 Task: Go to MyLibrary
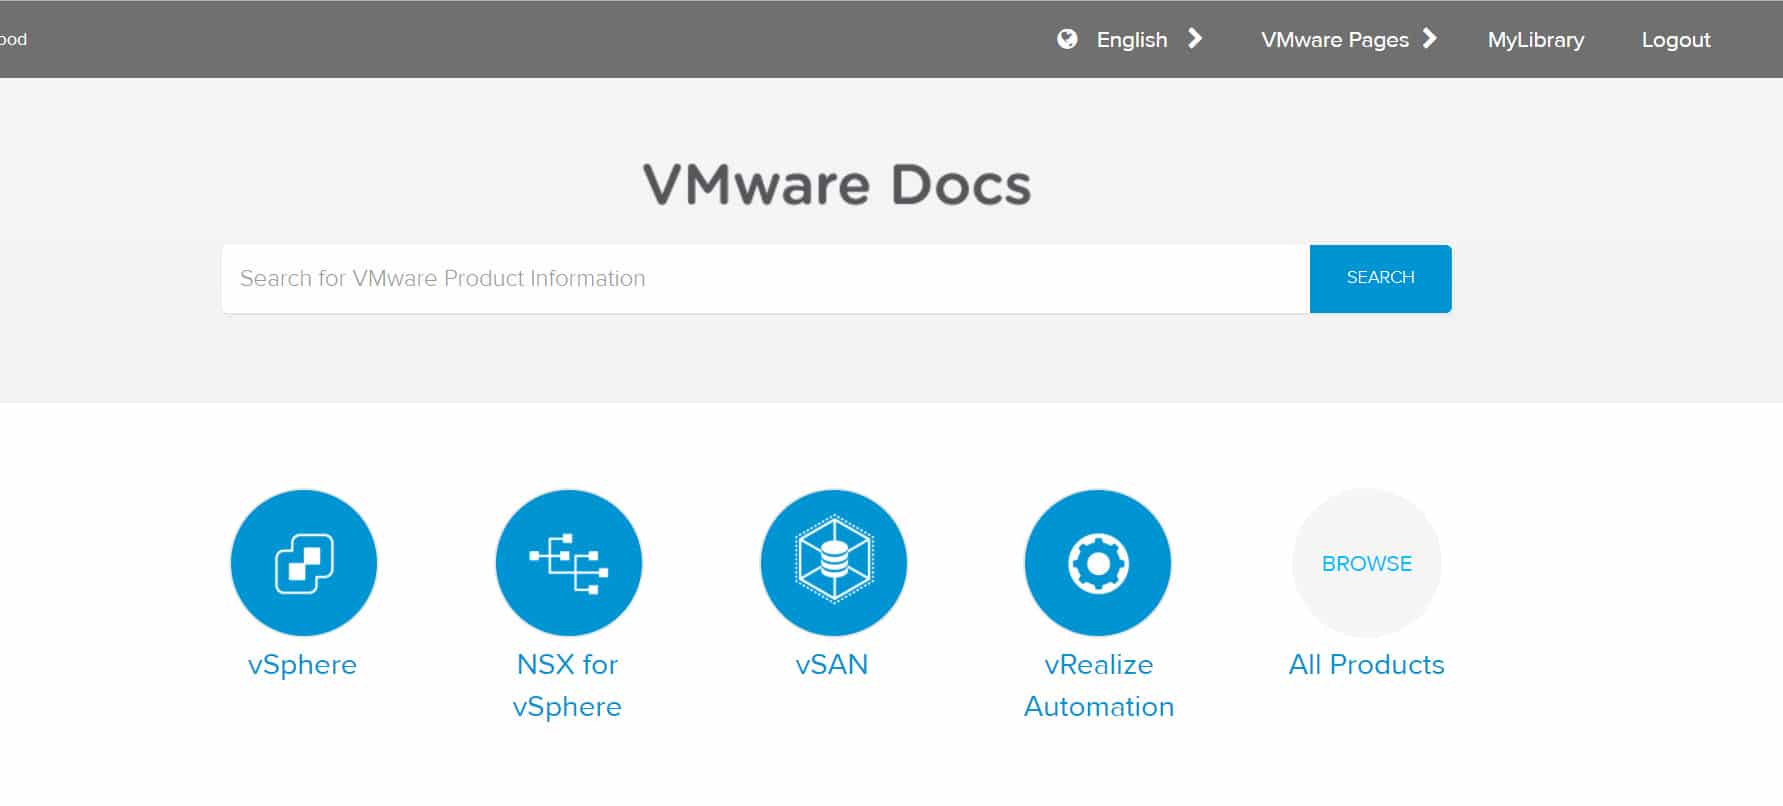pos(1536,40)
